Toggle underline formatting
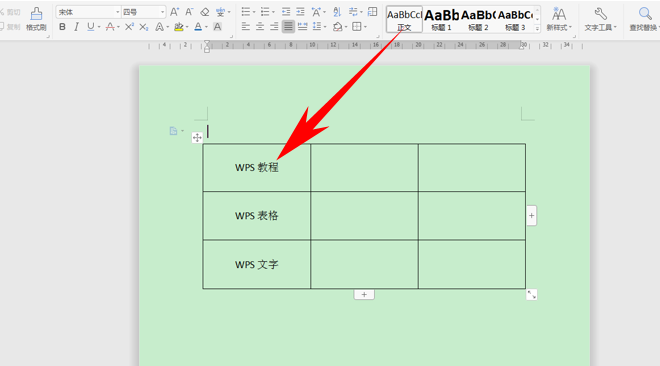The image size is (660, 366). pos(90,27)
